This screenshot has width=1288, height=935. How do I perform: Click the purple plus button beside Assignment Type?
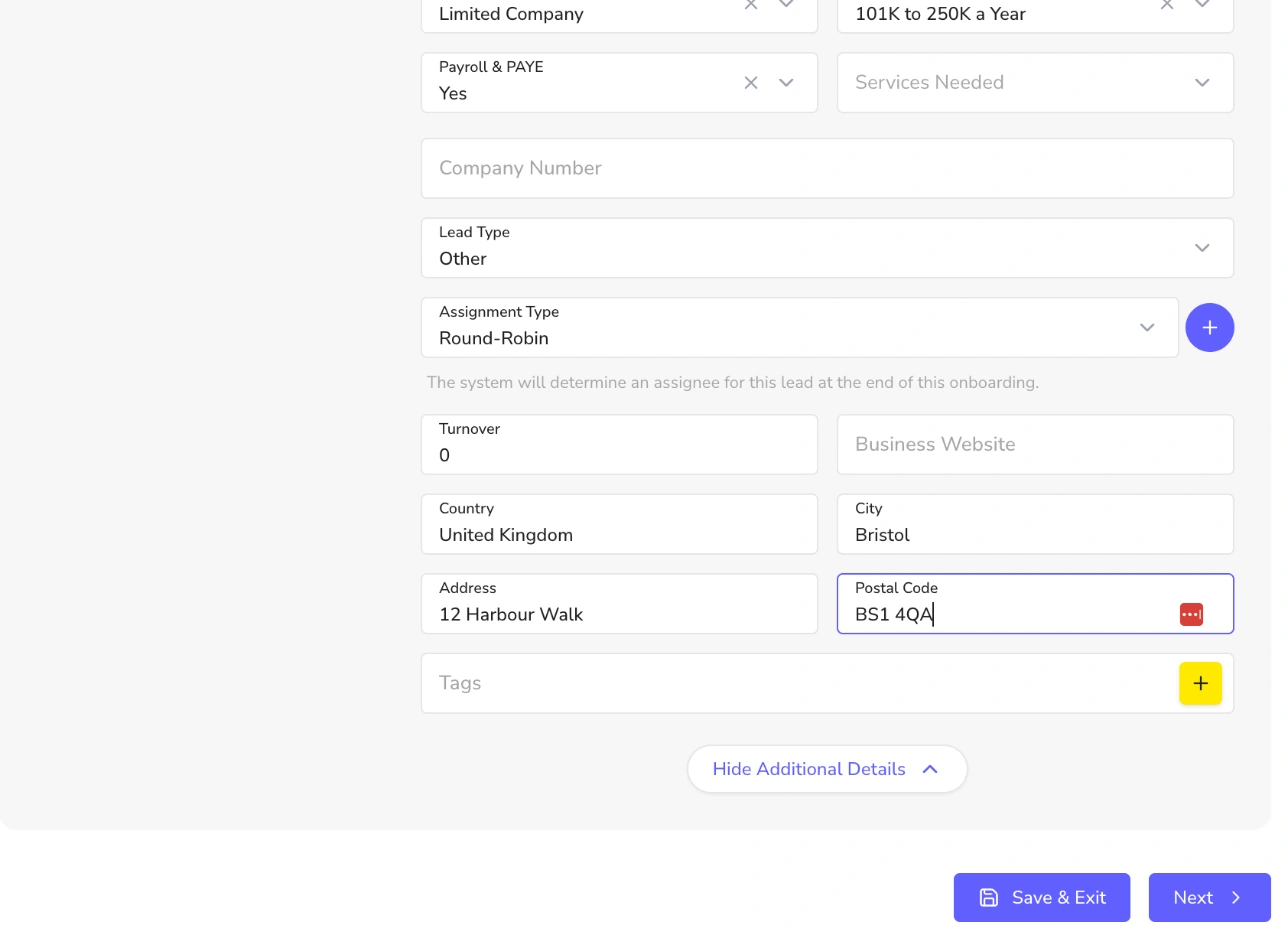[x=1210, y=328]
